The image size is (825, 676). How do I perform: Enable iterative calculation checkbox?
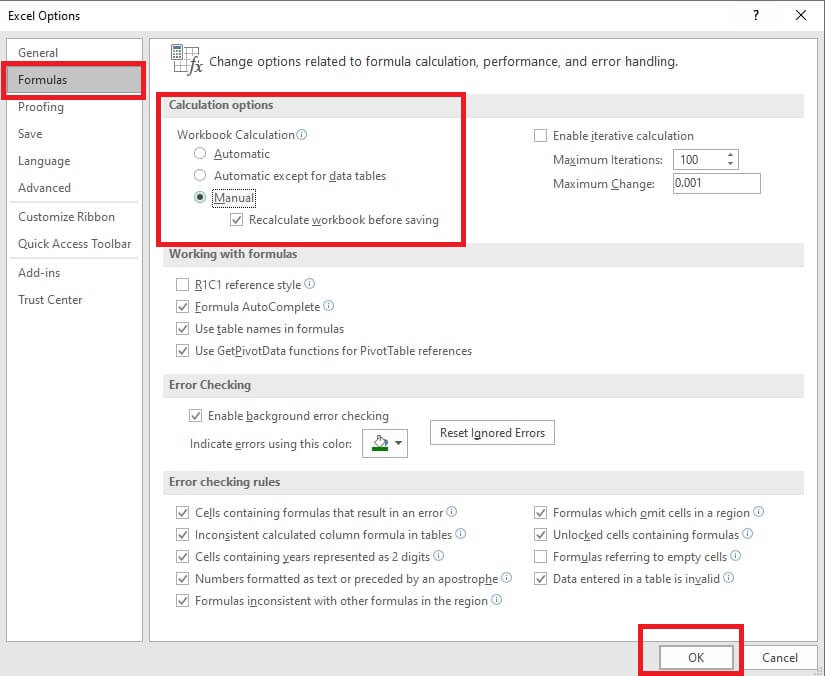click(540, 136)
